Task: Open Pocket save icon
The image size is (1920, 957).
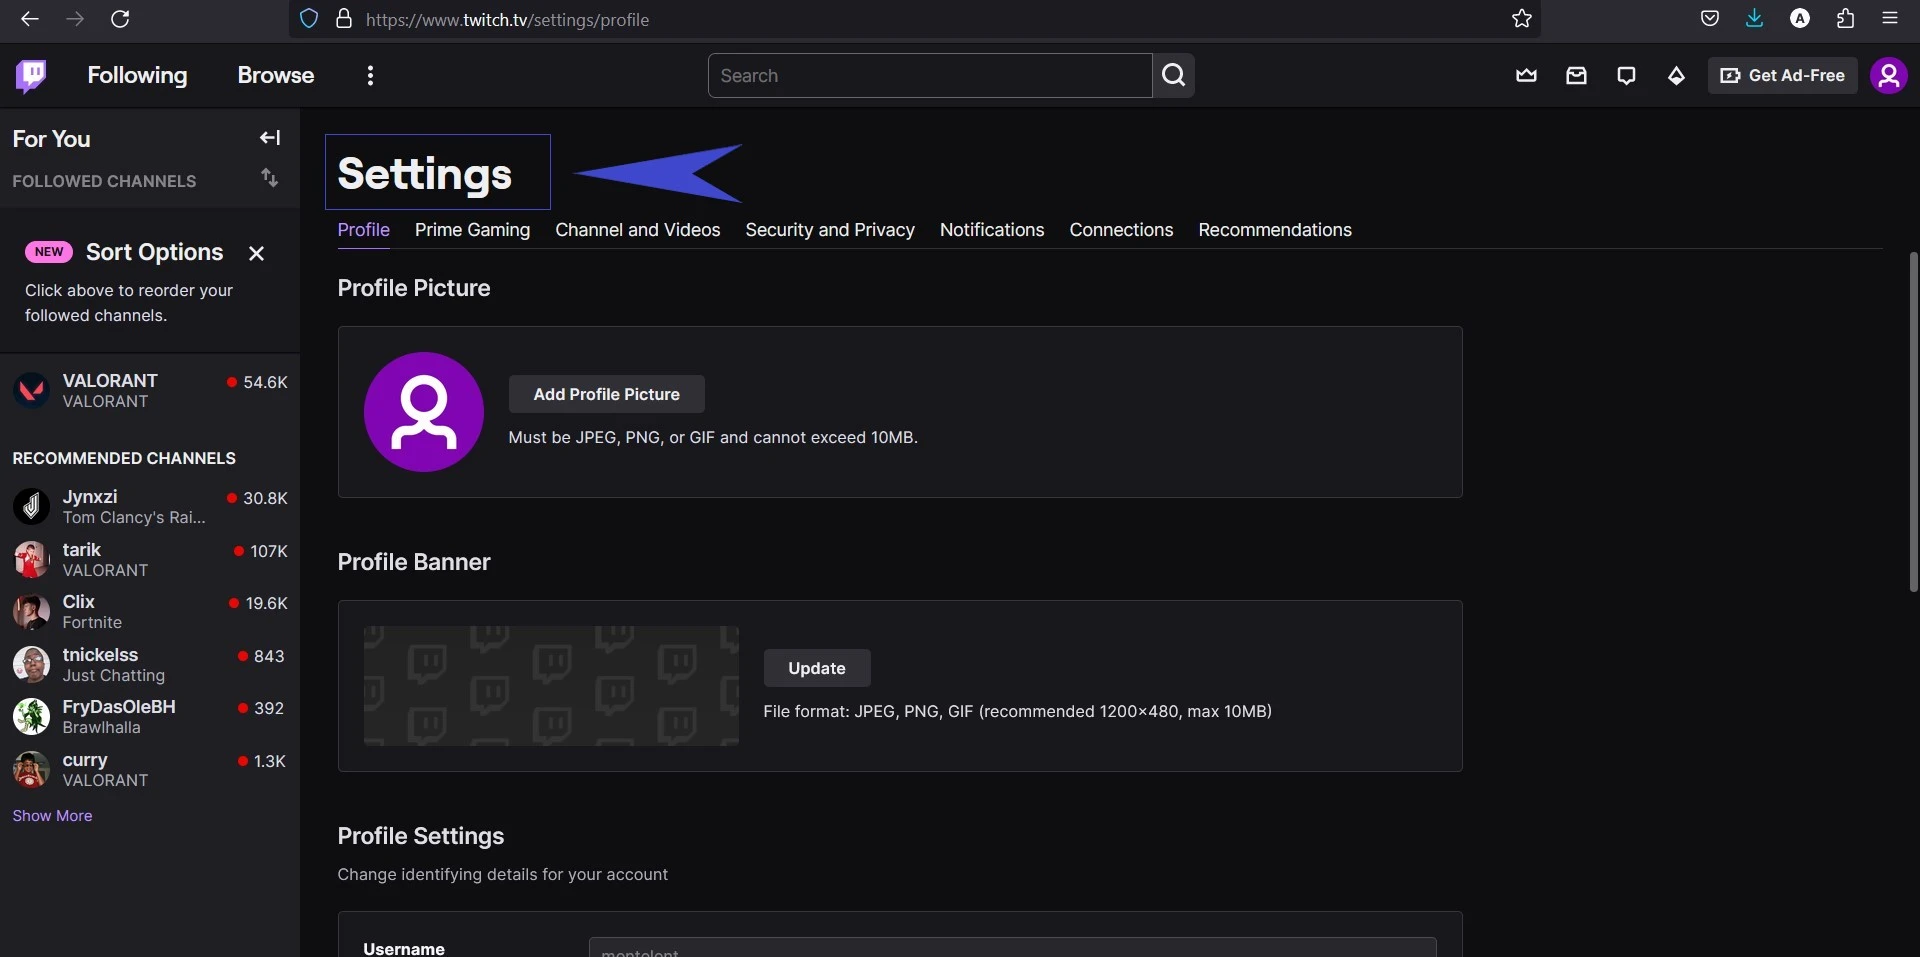Action: 1710,19
